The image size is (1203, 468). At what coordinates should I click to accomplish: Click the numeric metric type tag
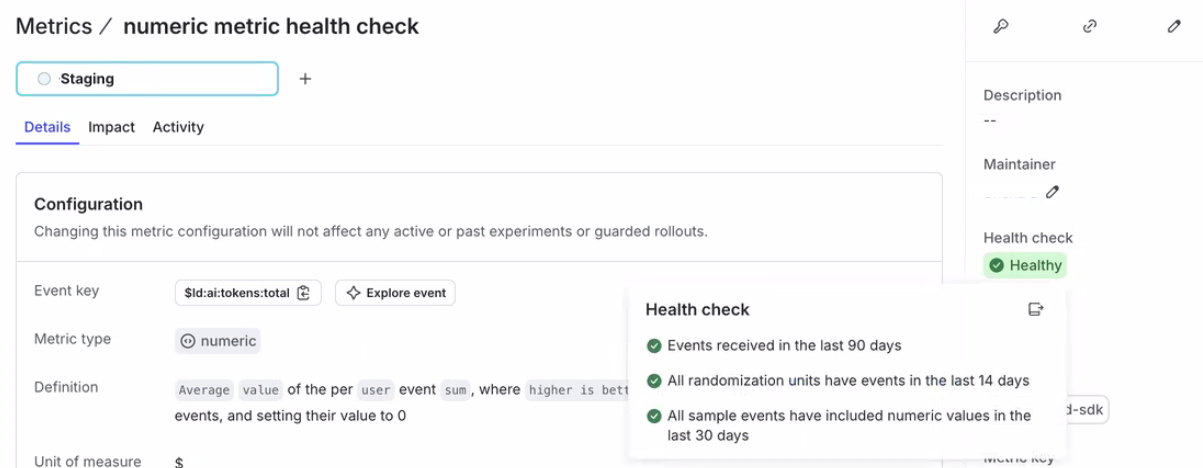(218, 341)
